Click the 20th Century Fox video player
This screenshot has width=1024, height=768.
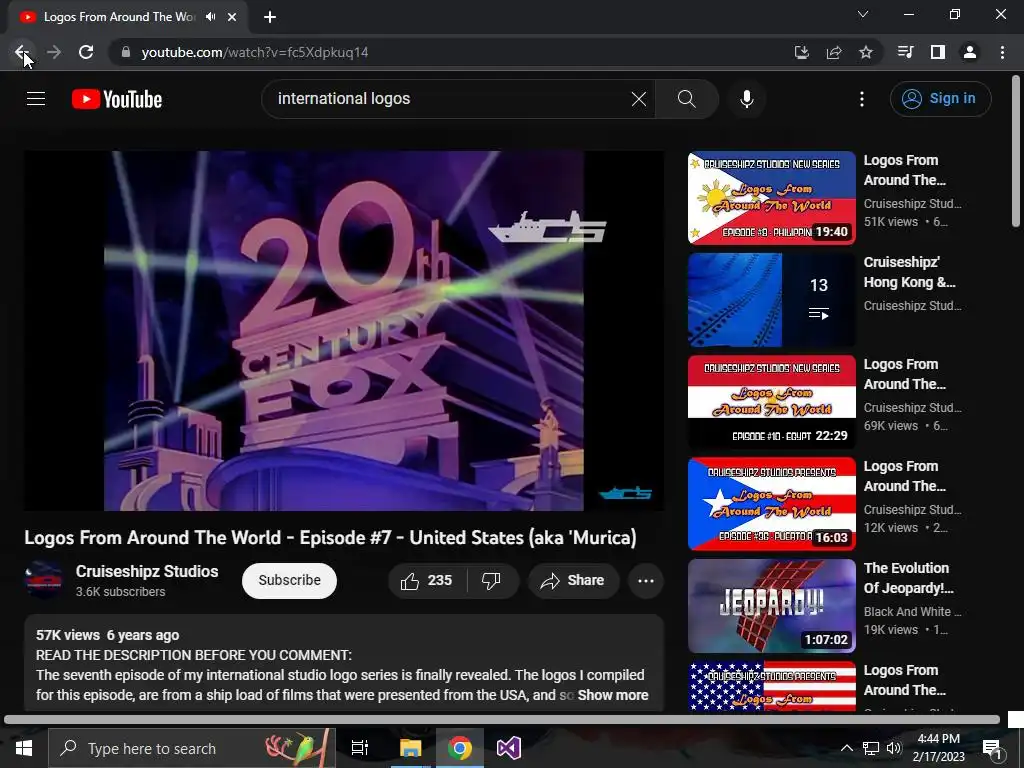344,330
